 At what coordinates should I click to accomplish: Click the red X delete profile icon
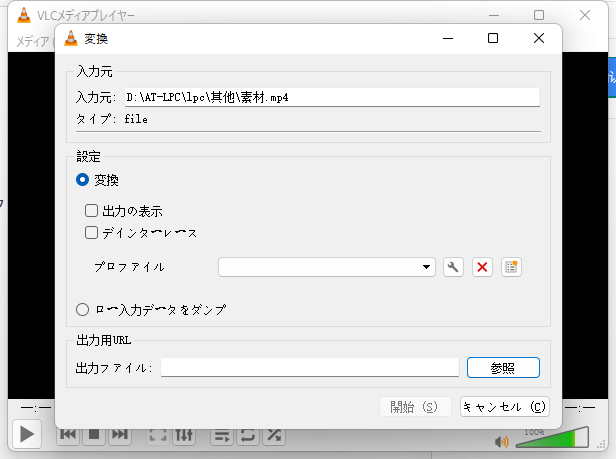point(482,267)
